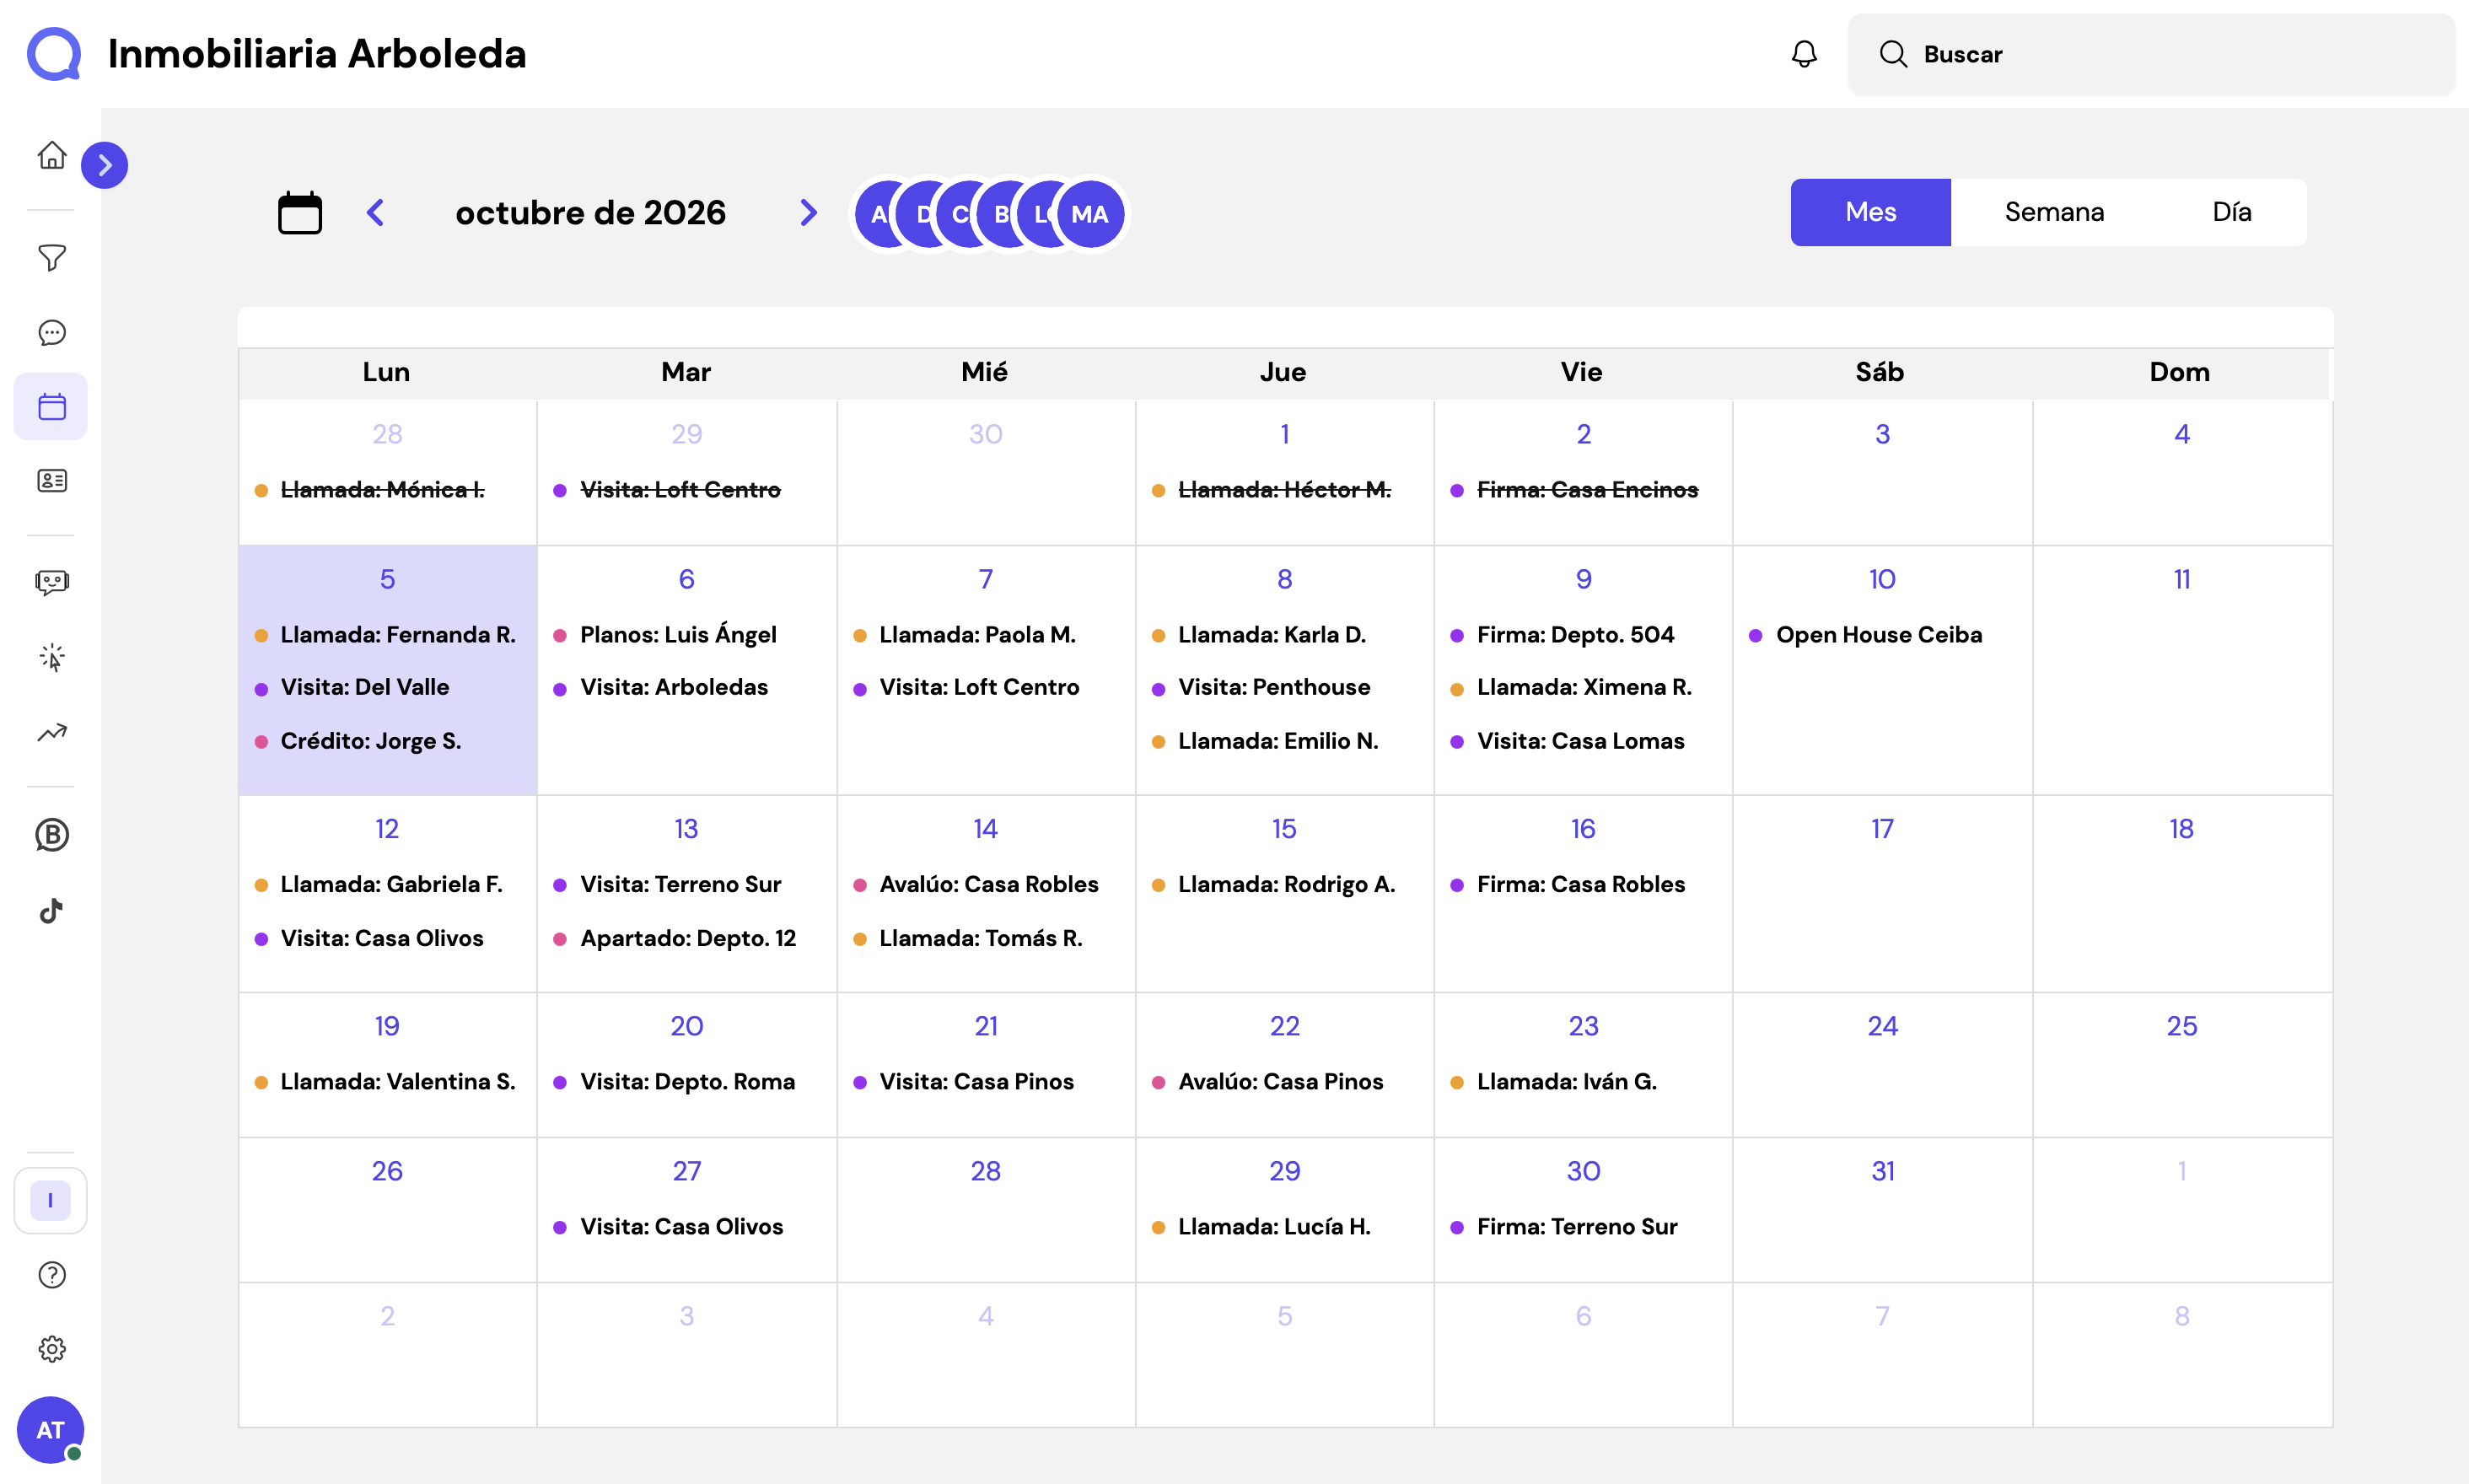Switch to Semana view tab
2469x1484 pixels.
pos(2054,212)
